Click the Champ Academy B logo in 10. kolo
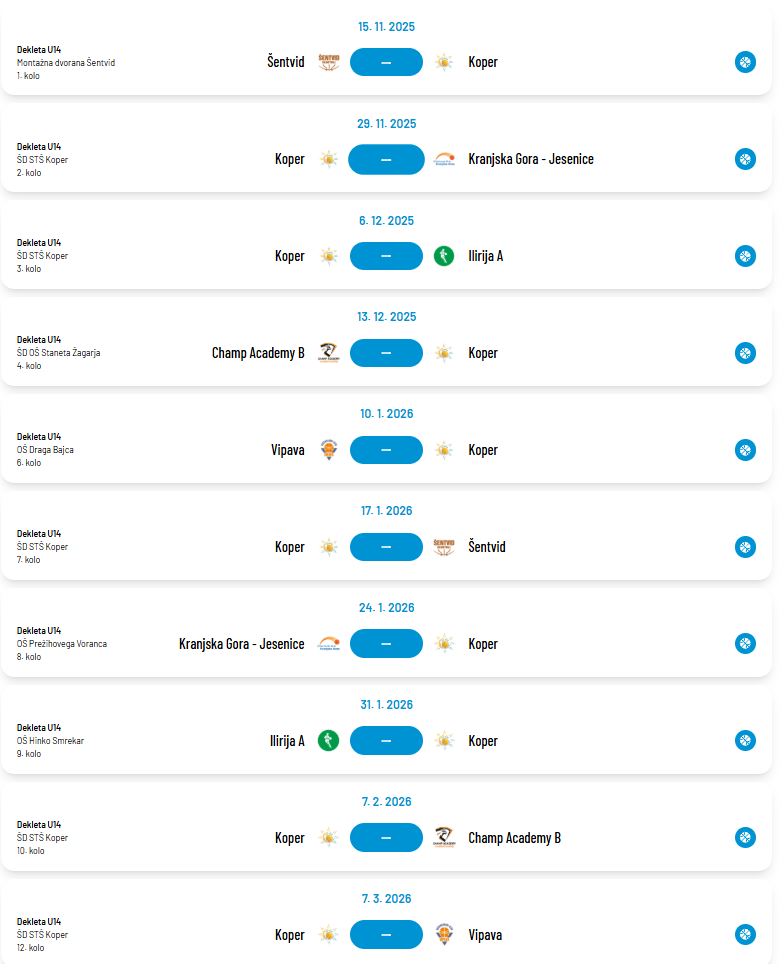The image size is (782, 964). pyautogui.click(x=444, y=838)
